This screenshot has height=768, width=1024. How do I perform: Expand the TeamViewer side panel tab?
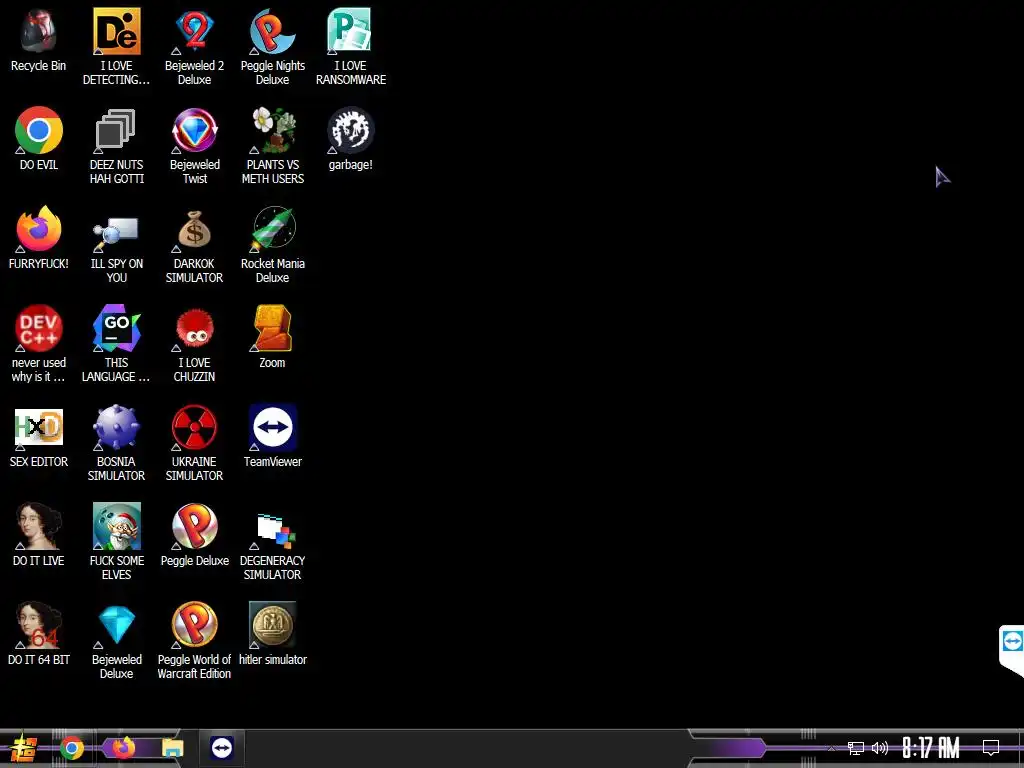pos(1012,647)
